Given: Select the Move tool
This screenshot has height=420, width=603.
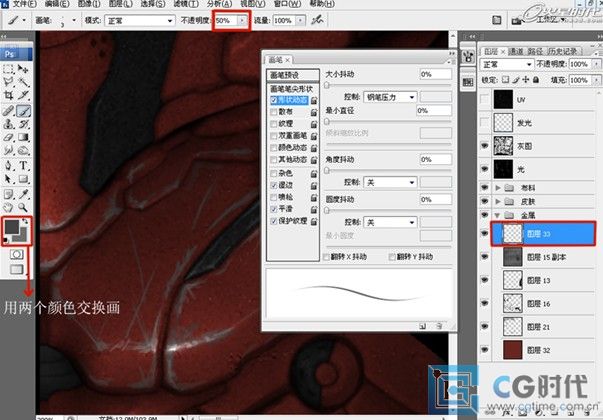Looking at the screenshot, I should click(x=23, y=69).
